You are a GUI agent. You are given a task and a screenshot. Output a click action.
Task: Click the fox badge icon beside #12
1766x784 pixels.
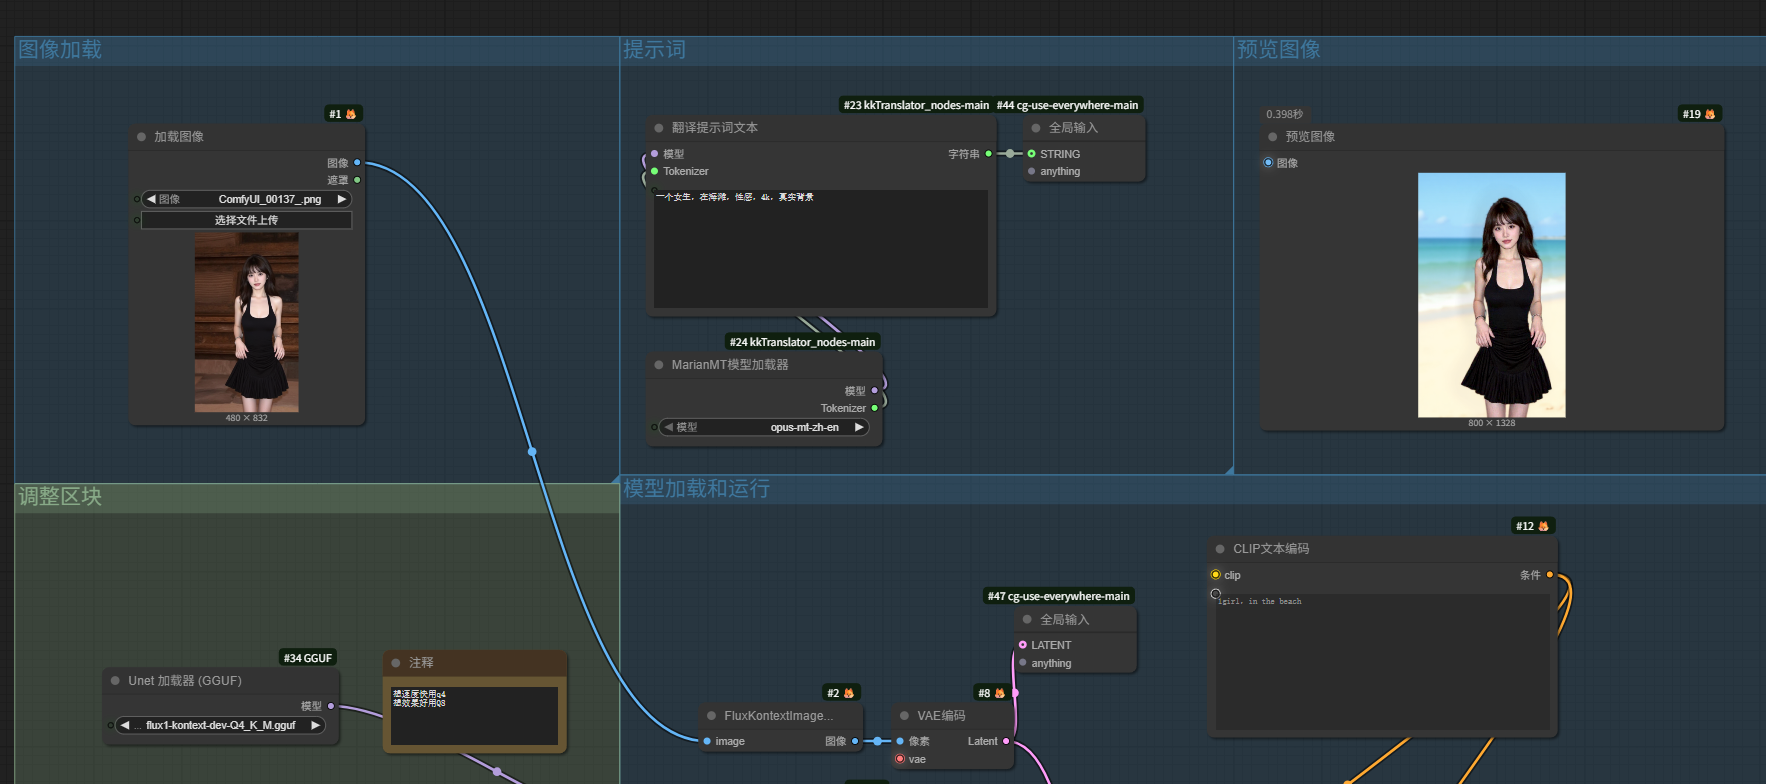click(1543, 526)
